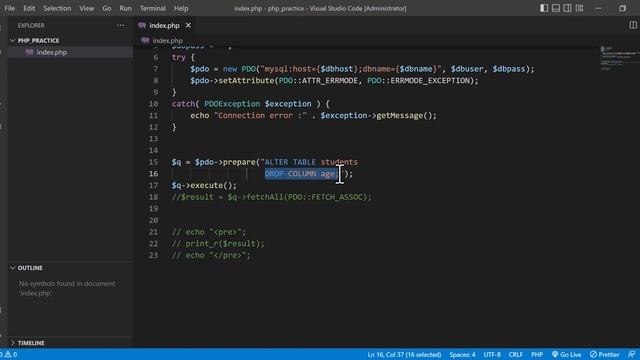Viewport: 640px width, 360px height.
Task: Change language mode PHP in status bar
Action: click(x=537, y=355)
